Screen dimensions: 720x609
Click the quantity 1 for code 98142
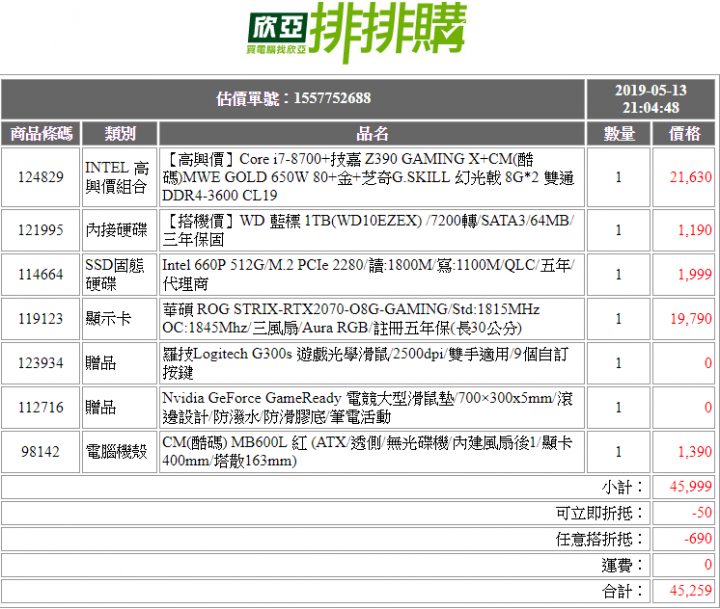click(x=619, y=451)
